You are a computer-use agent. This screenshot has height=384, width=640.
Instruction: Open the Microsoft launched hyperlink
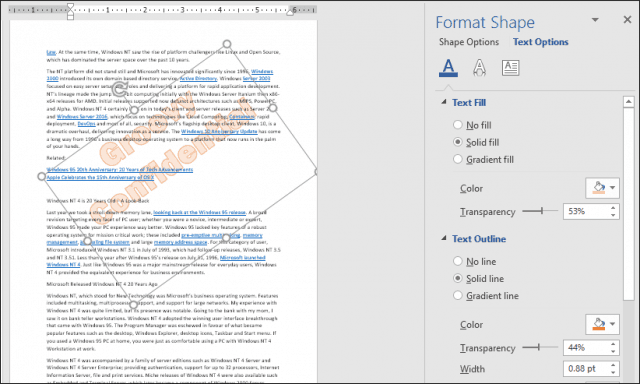242,257
